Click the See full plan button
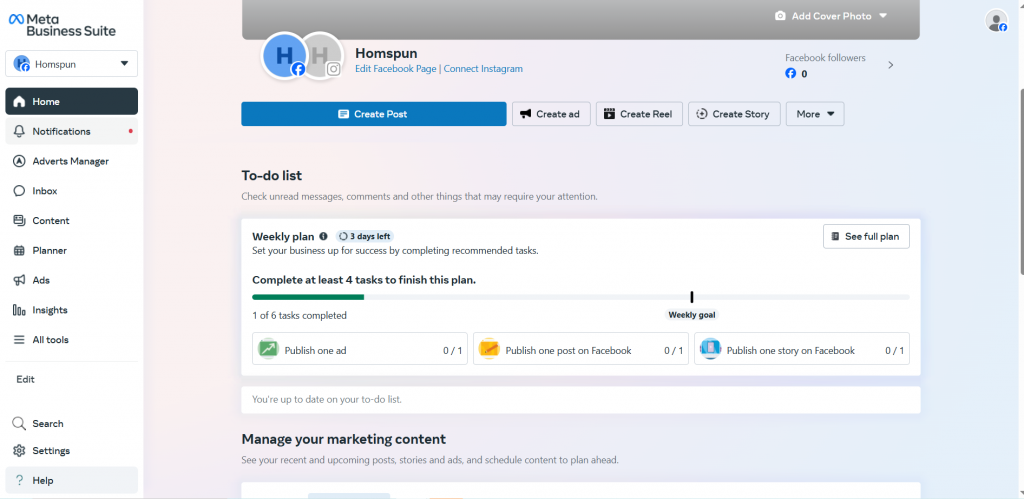Screen dimensions: 1024x499 click(x=866, y=236)
